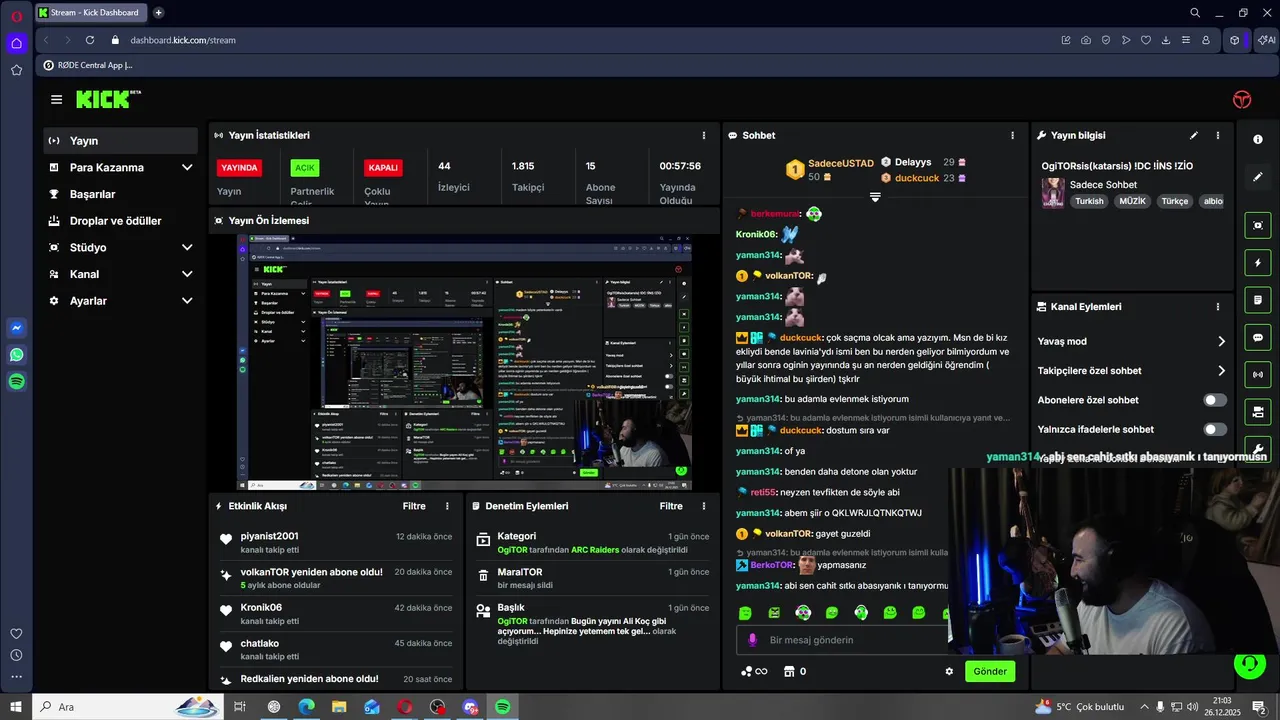
Task: Click the ARC Raiders category link
Action: click(595, 550)
